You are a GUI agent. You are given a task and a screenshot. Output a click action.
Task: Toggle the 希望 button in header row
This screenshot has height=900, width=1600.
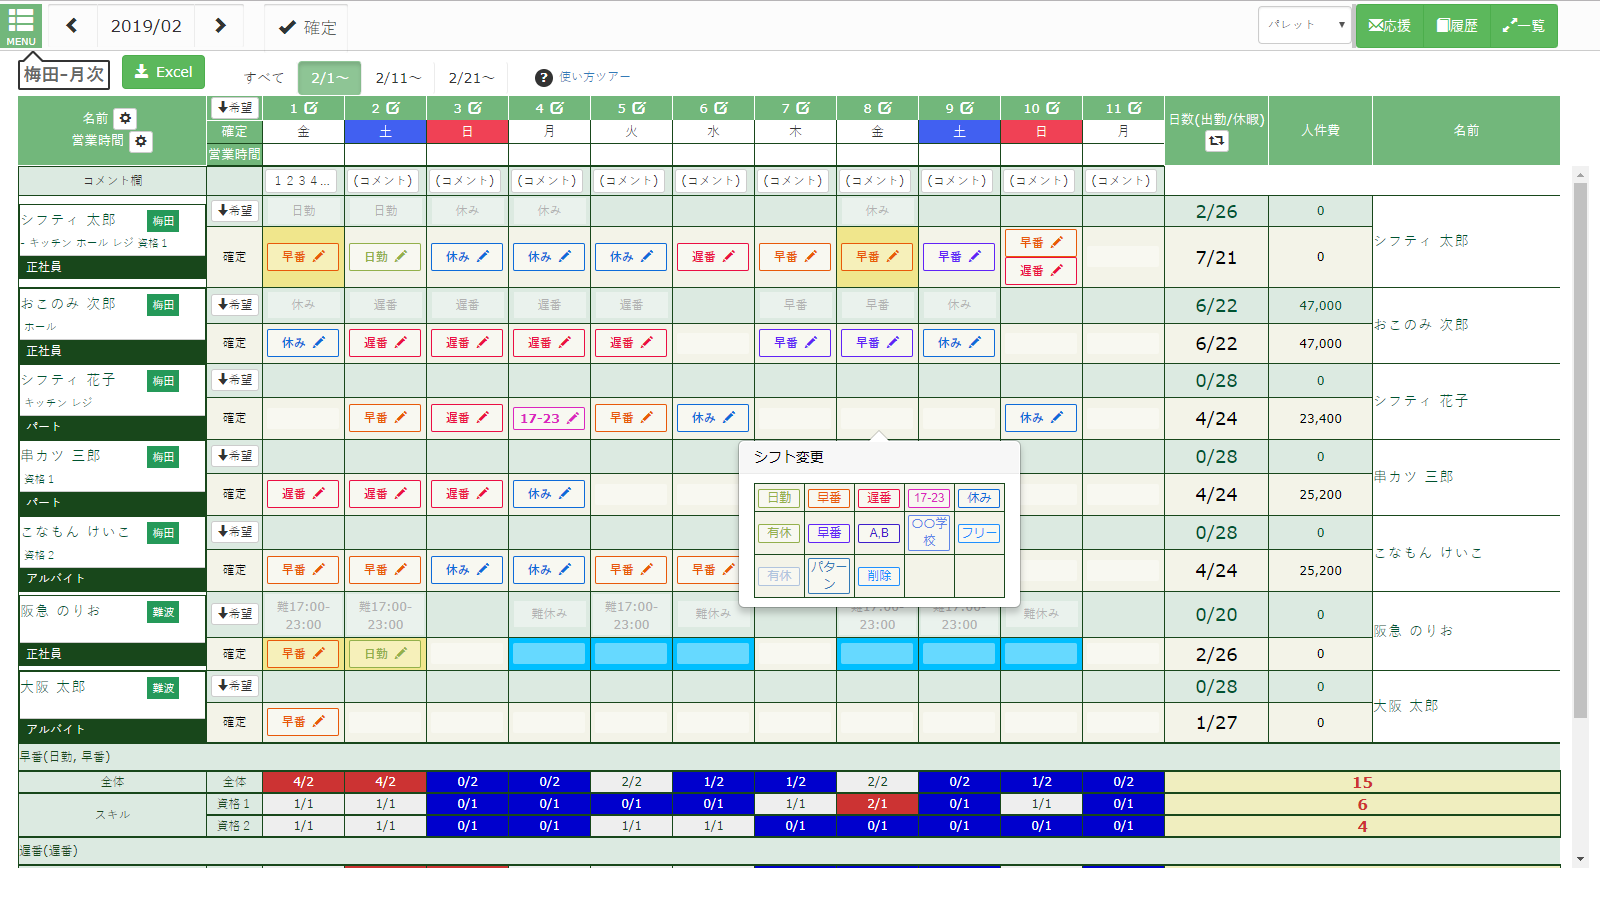point(234,107)
